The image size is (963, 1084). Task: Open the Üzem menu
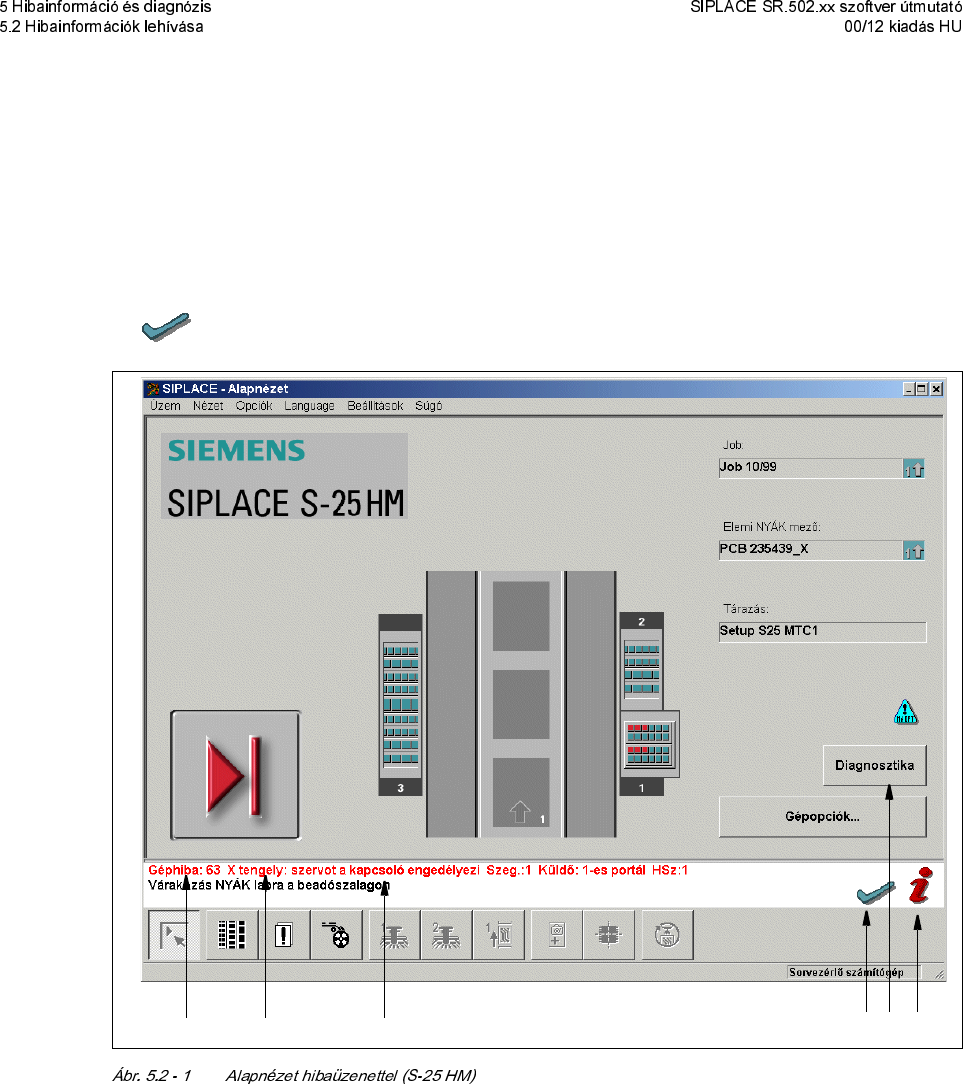pos(165,406)
